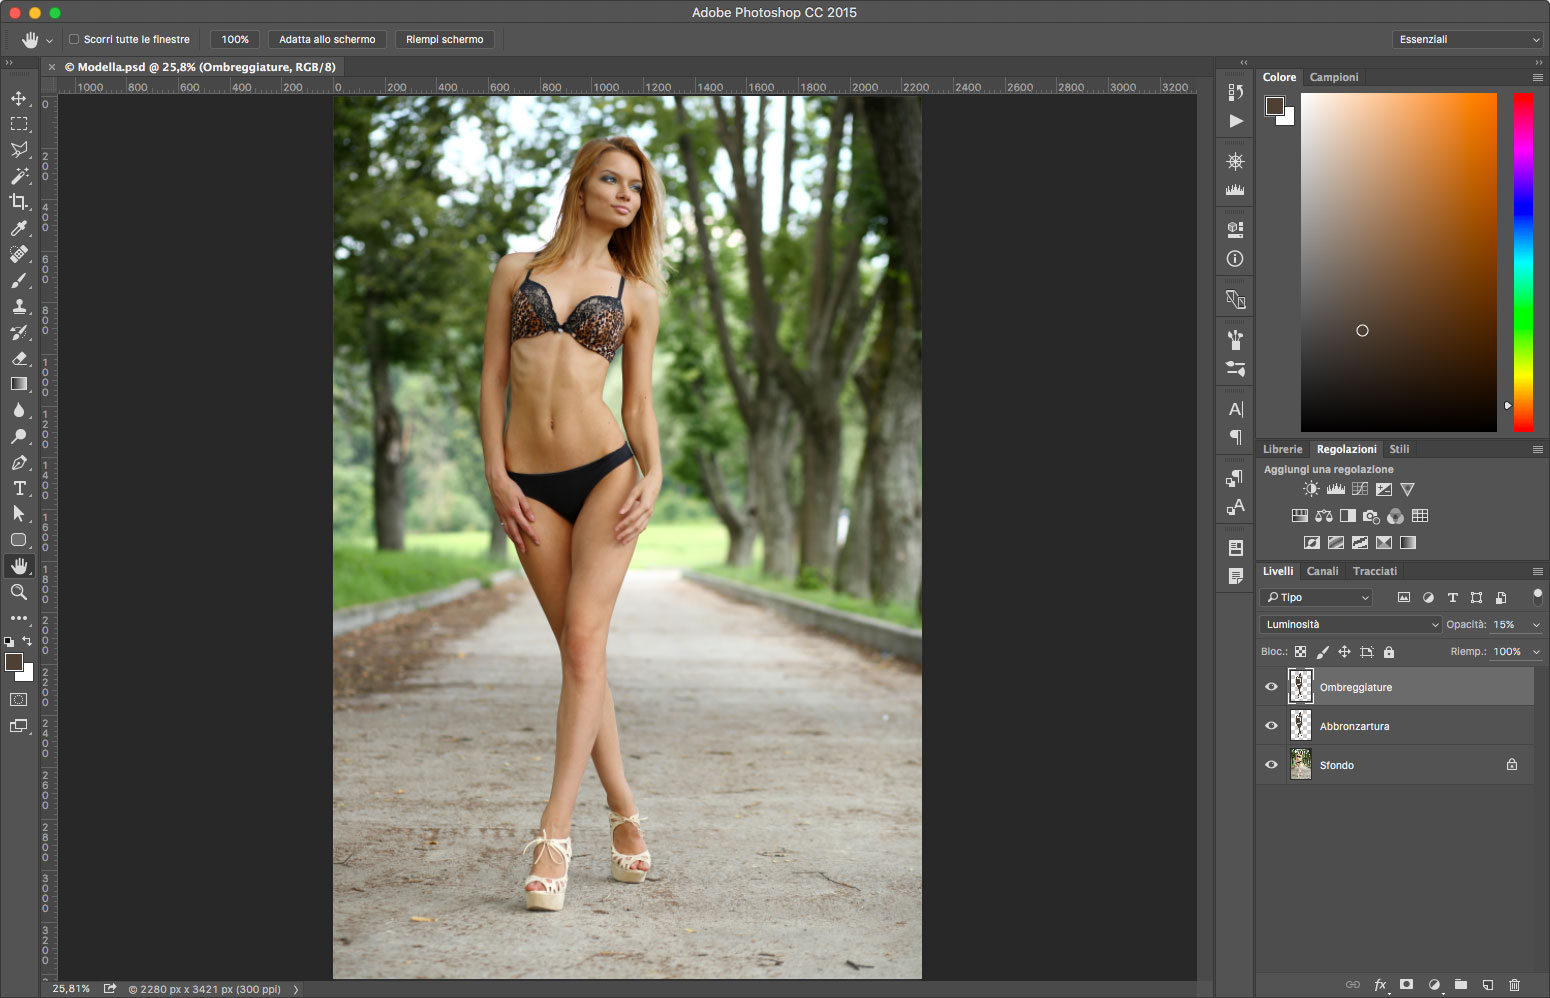Click Adatta allo schermo button

[327, 39]
